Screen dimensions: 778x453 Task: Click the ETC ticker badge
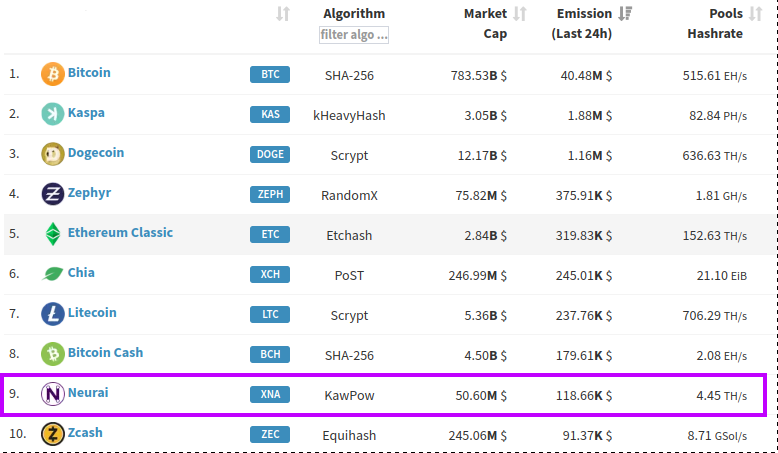[270, 234]
